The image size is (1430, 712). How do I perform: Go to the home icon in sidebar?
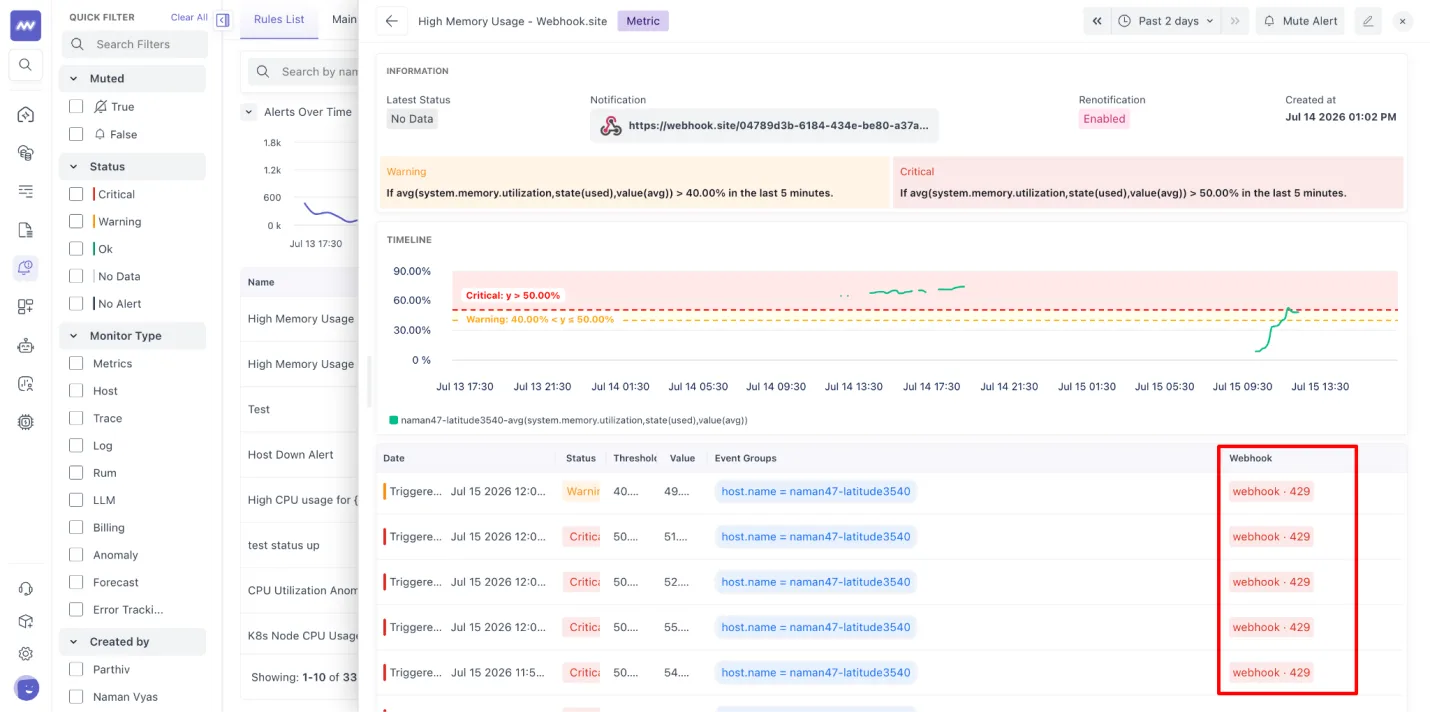(26, 114)
